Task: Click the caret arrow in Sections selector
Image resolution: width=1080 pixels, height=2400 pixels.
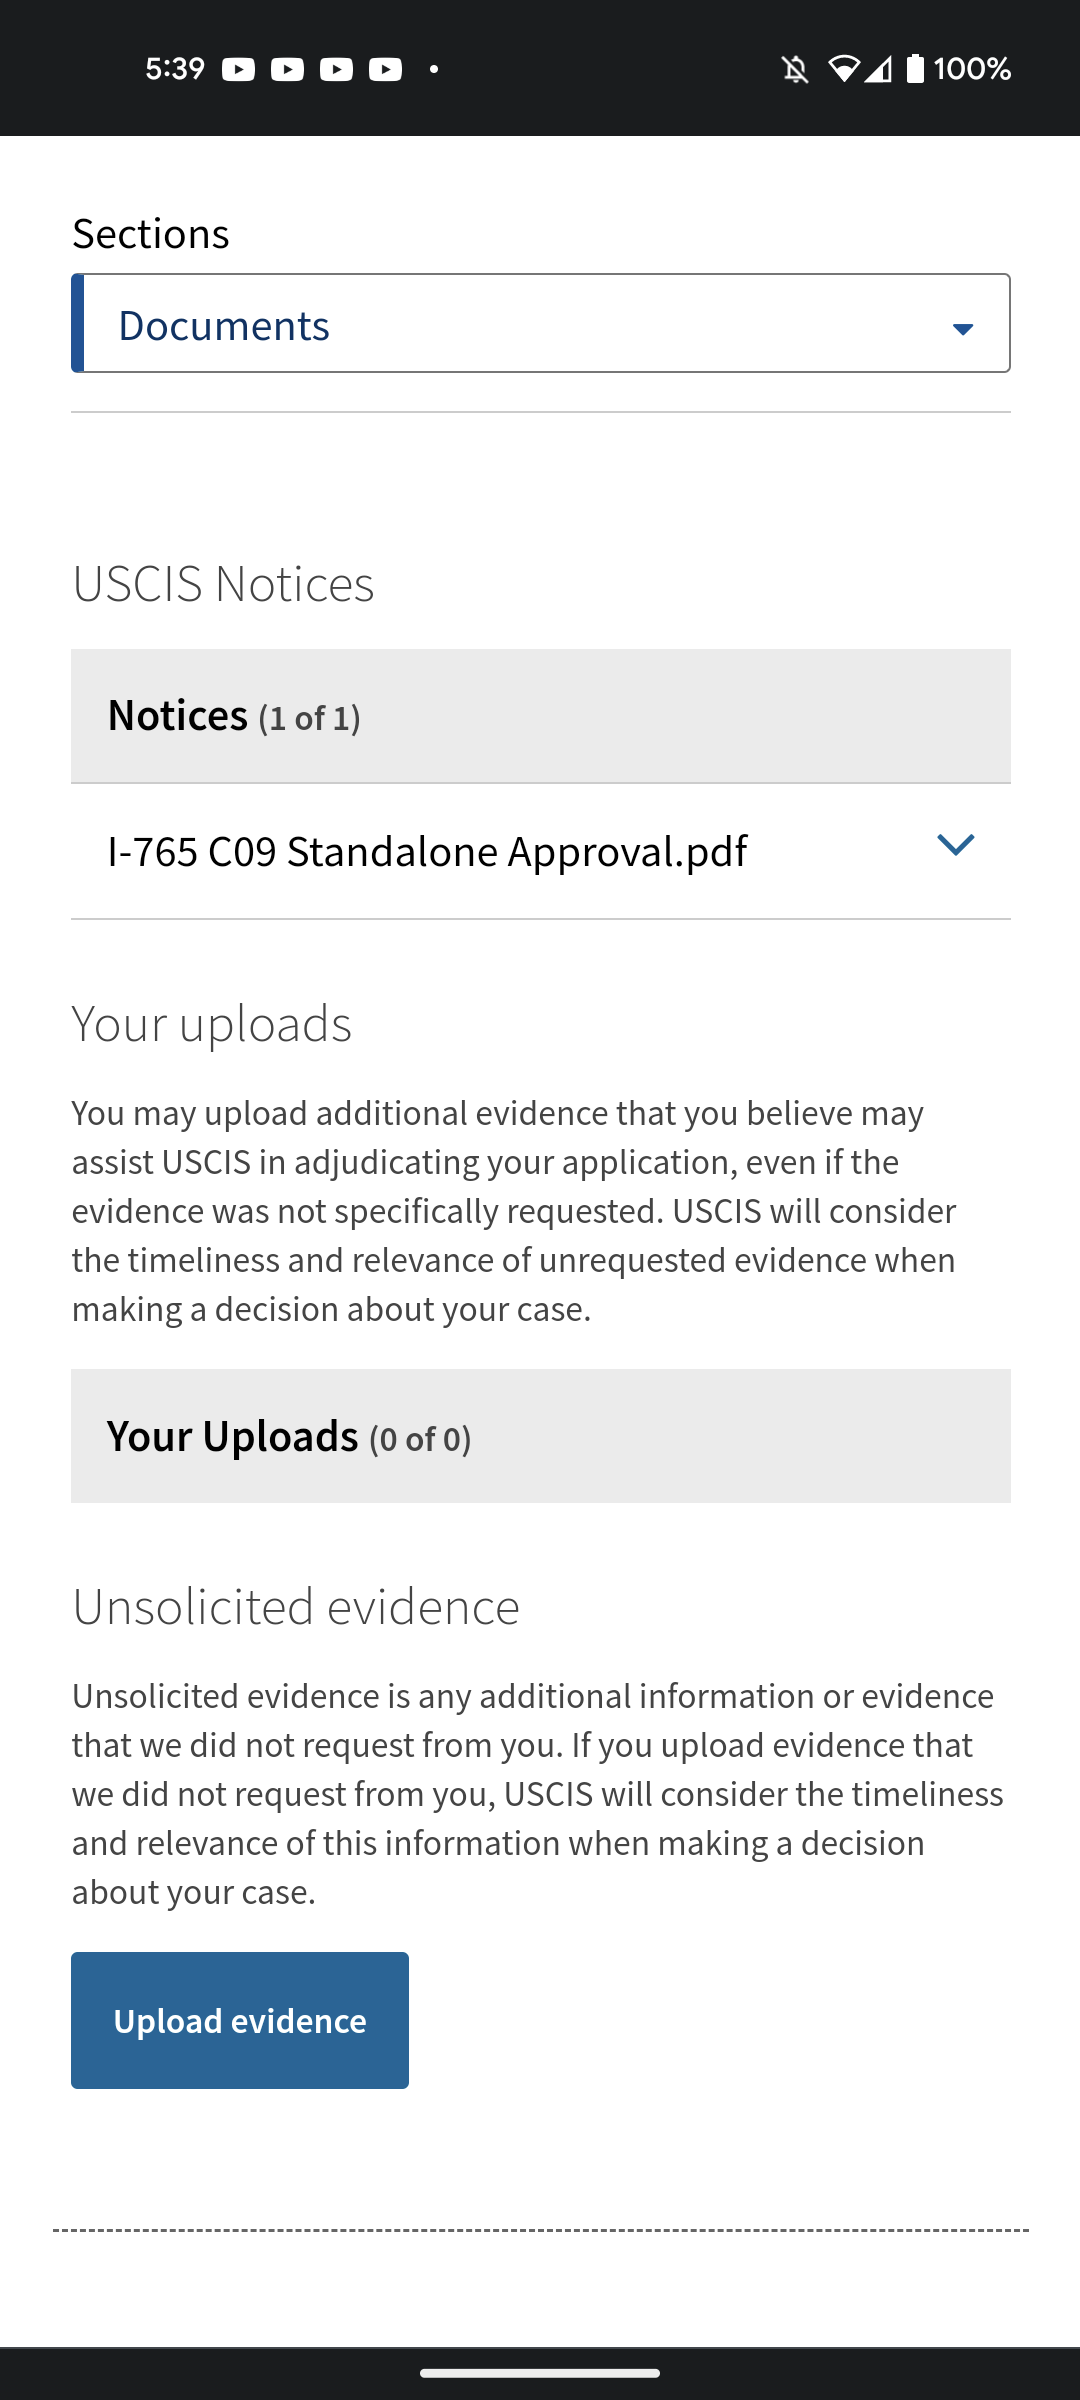Action: click(x=962, y=329)
